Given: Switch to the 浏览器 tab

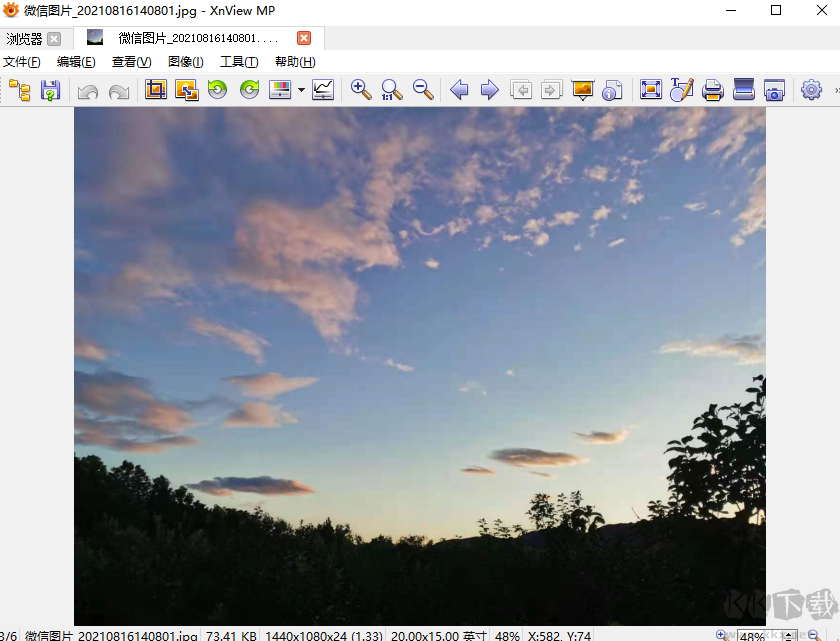Looking at the screenshot, I should tap(25, 39).
